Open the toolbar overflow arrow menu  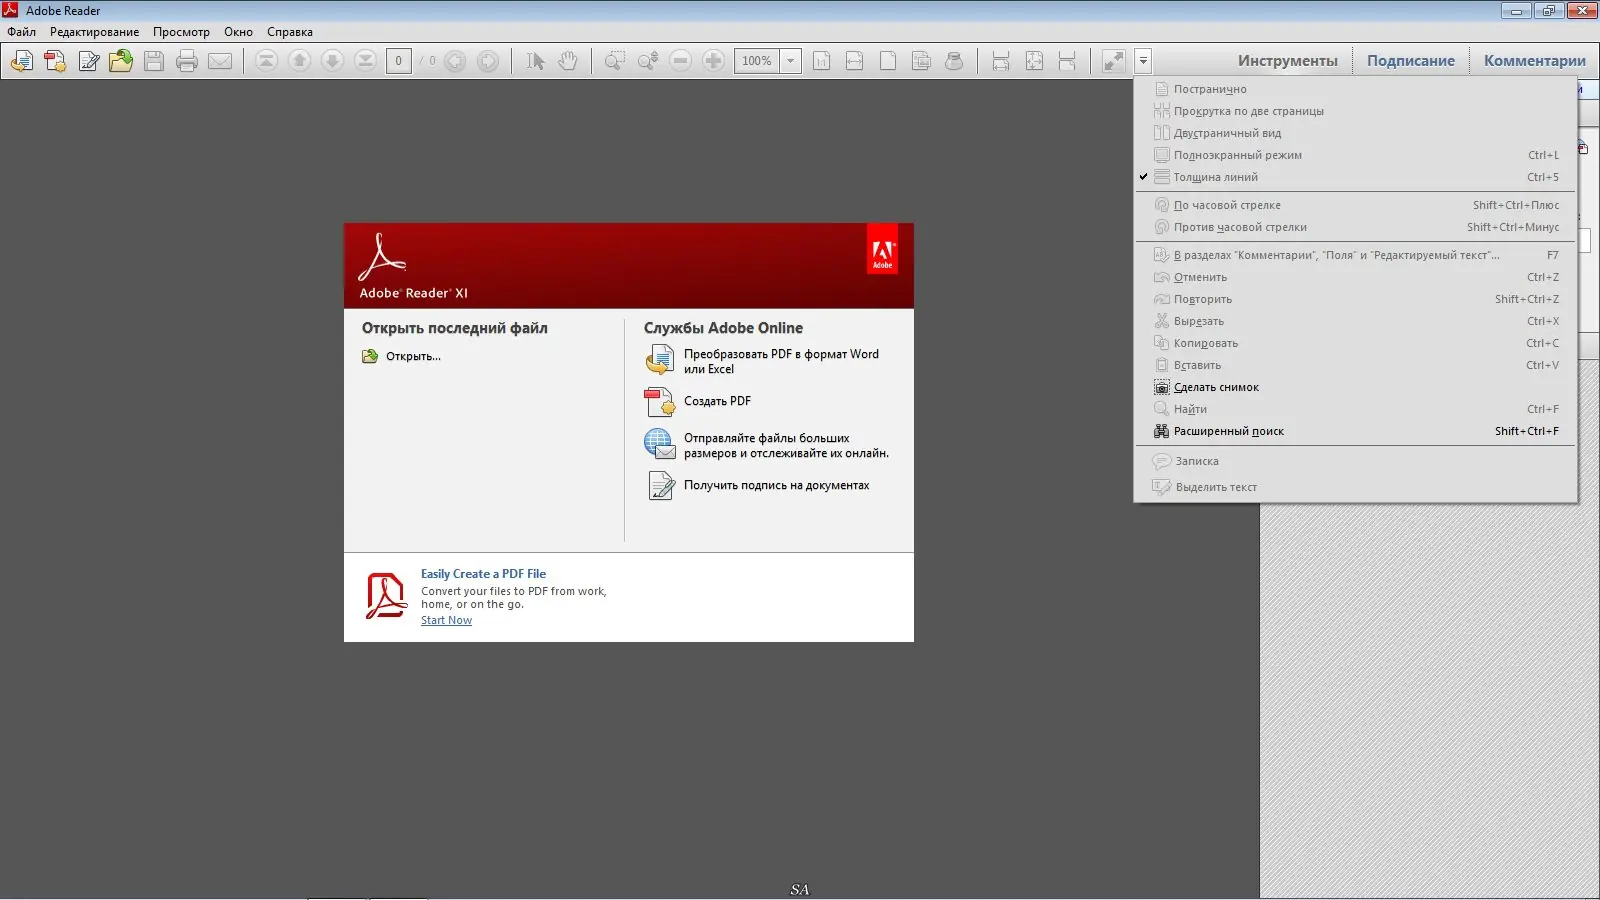tap(1142, 61)
